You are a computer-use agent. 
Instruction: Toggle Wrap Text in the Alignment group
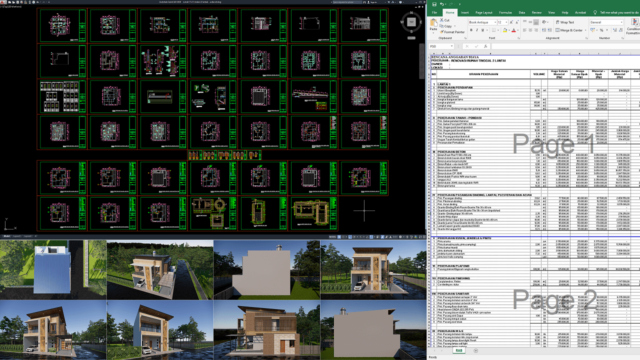click(565, 22)
